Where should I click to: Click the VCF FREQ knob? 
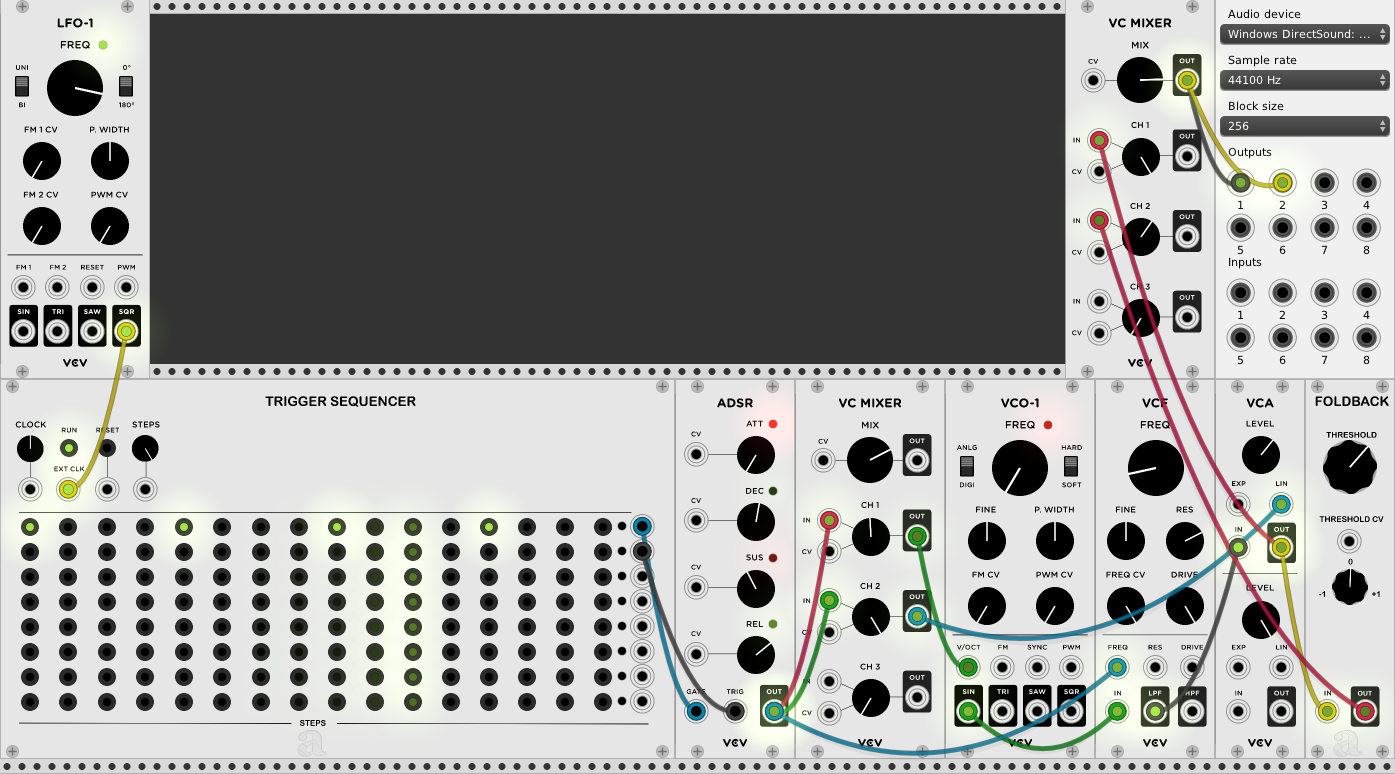pos(1155,468)
